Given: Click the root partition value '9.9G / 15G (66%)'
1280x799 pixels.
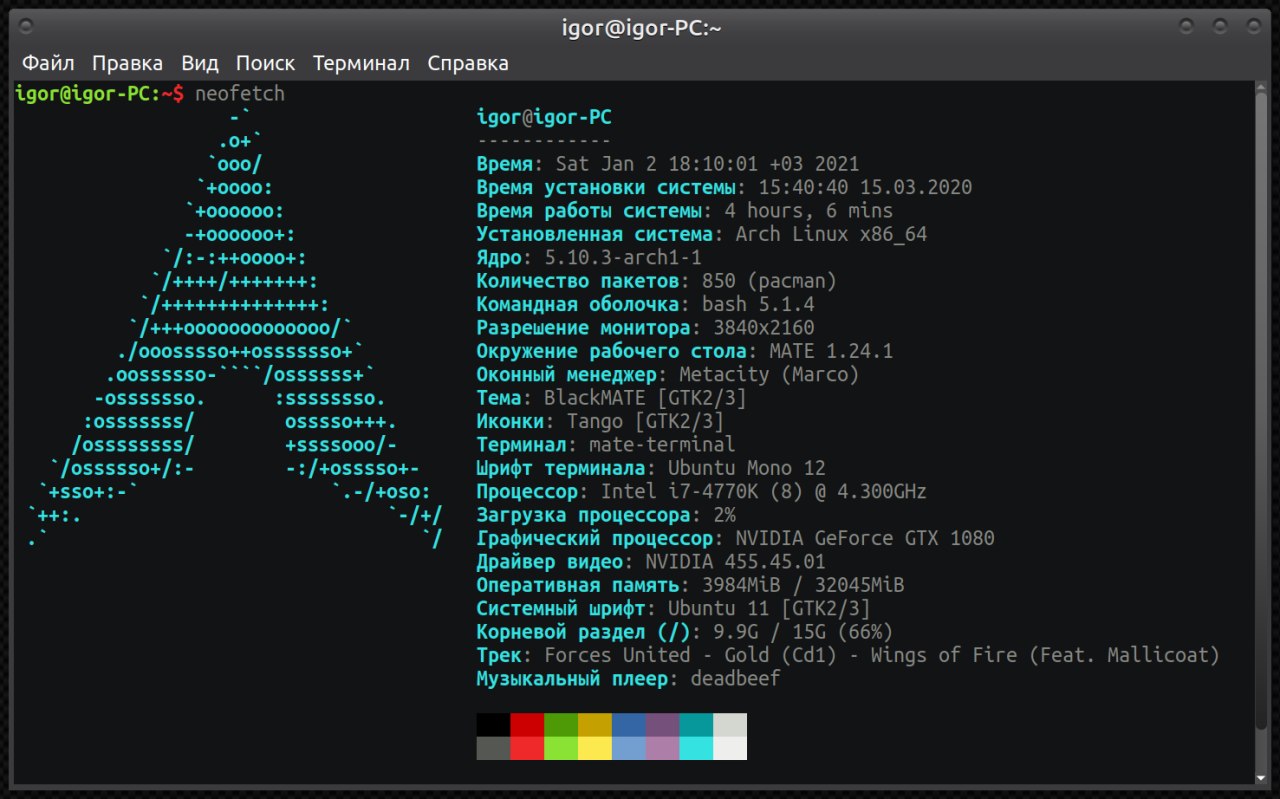Looking at the screenshot, I should coord(803,632).
